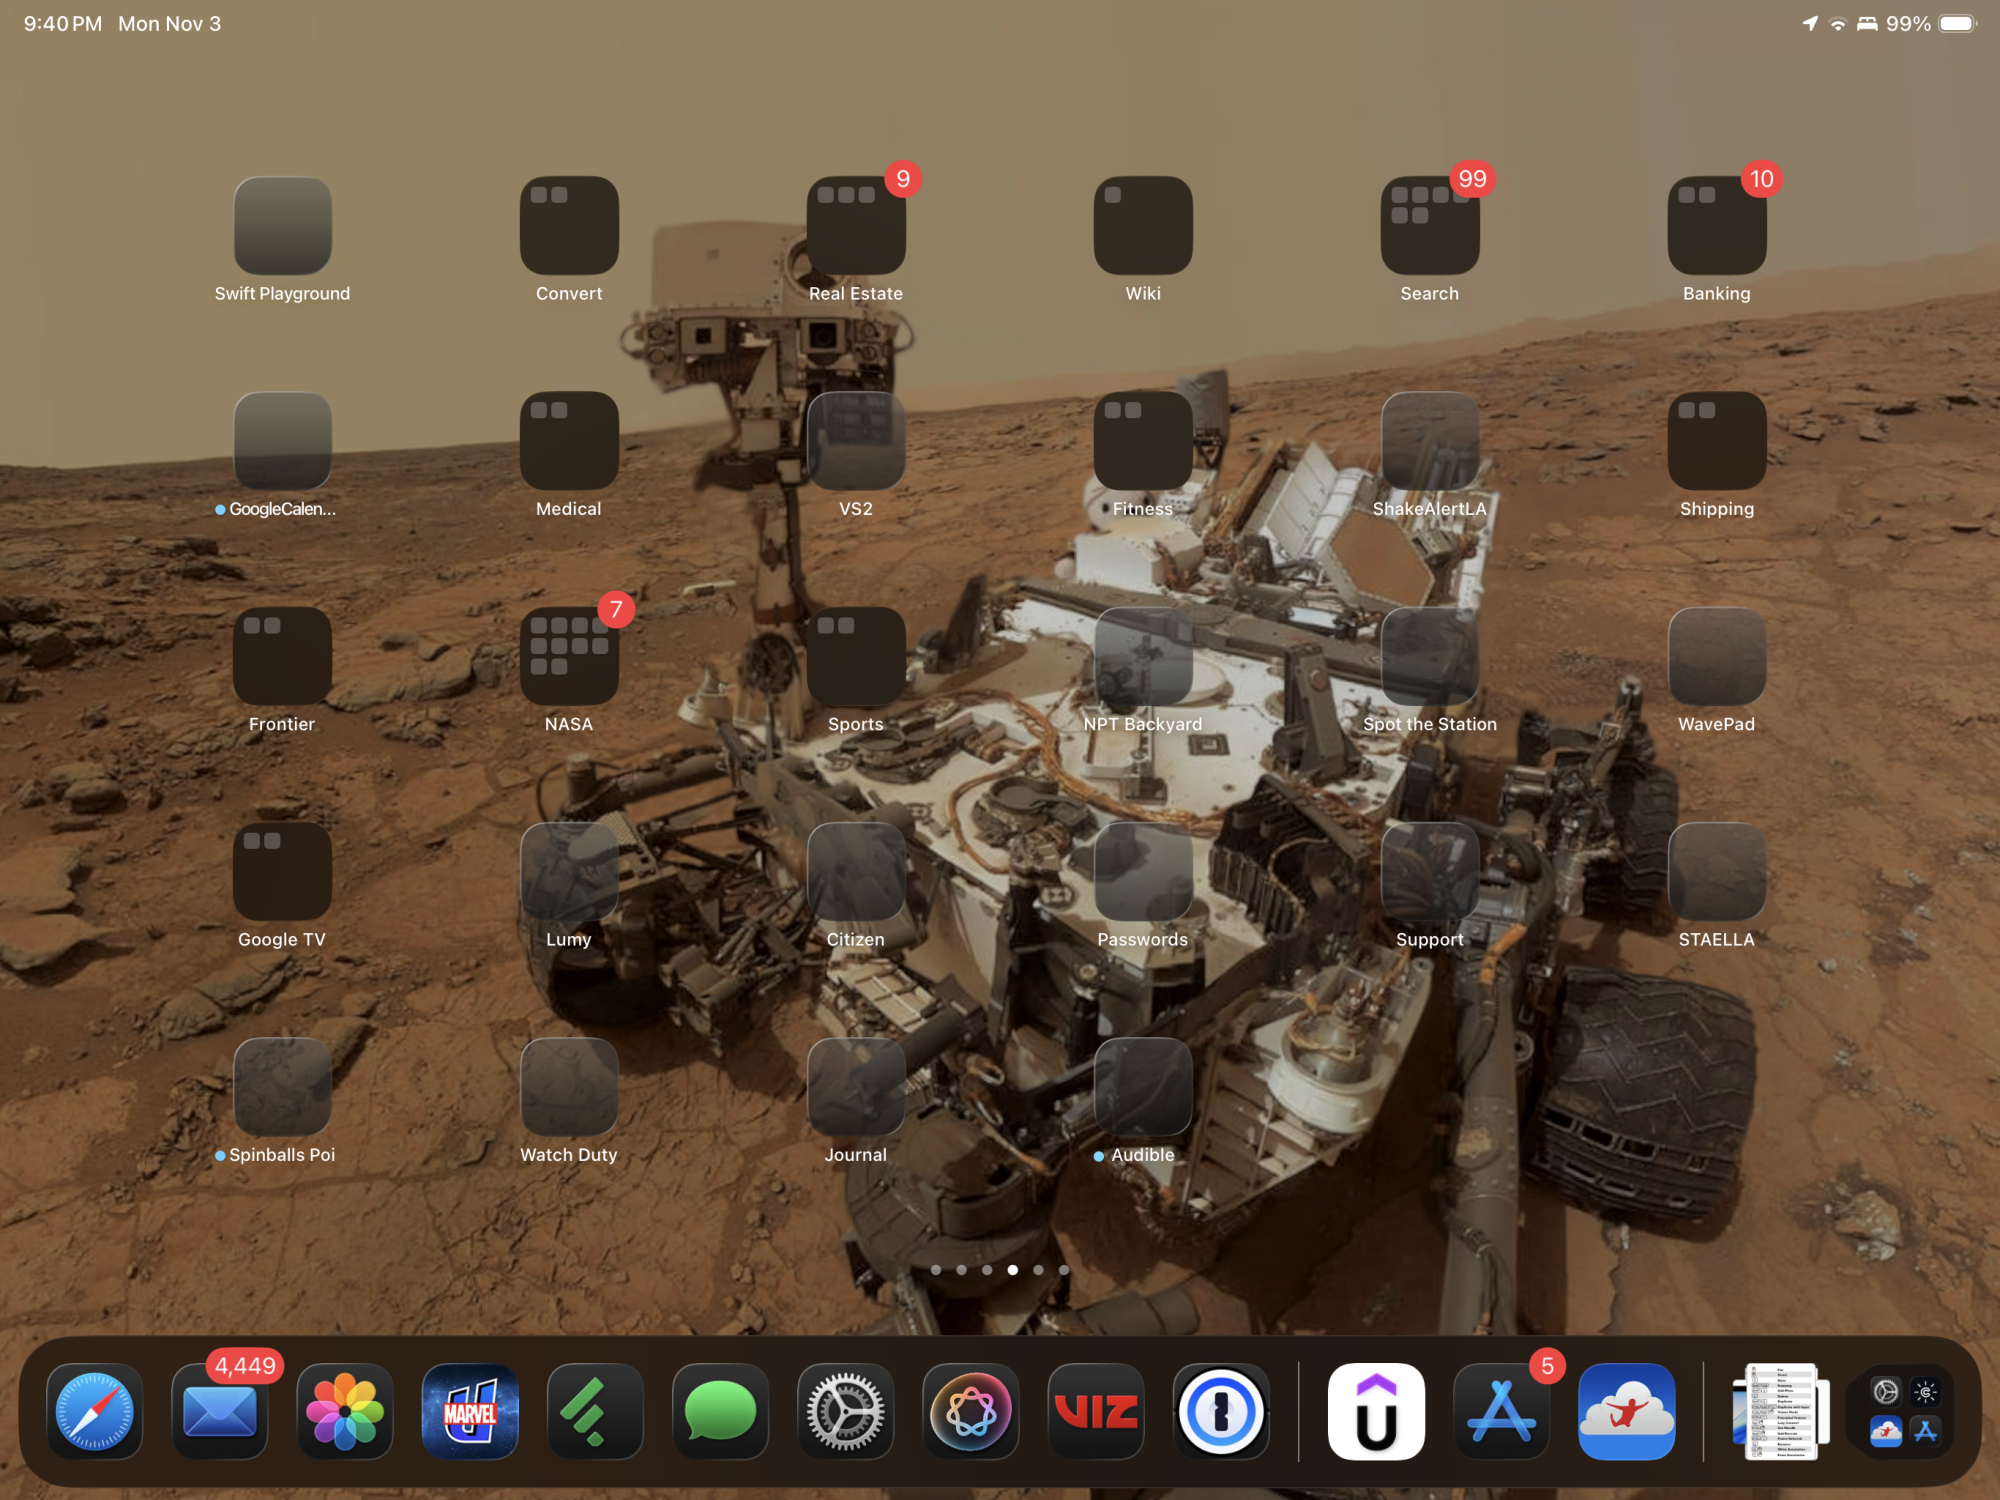Tap the battery status indicator
The width and height of the screenshot is (2000, 1500).
[x=1956, y=24]
